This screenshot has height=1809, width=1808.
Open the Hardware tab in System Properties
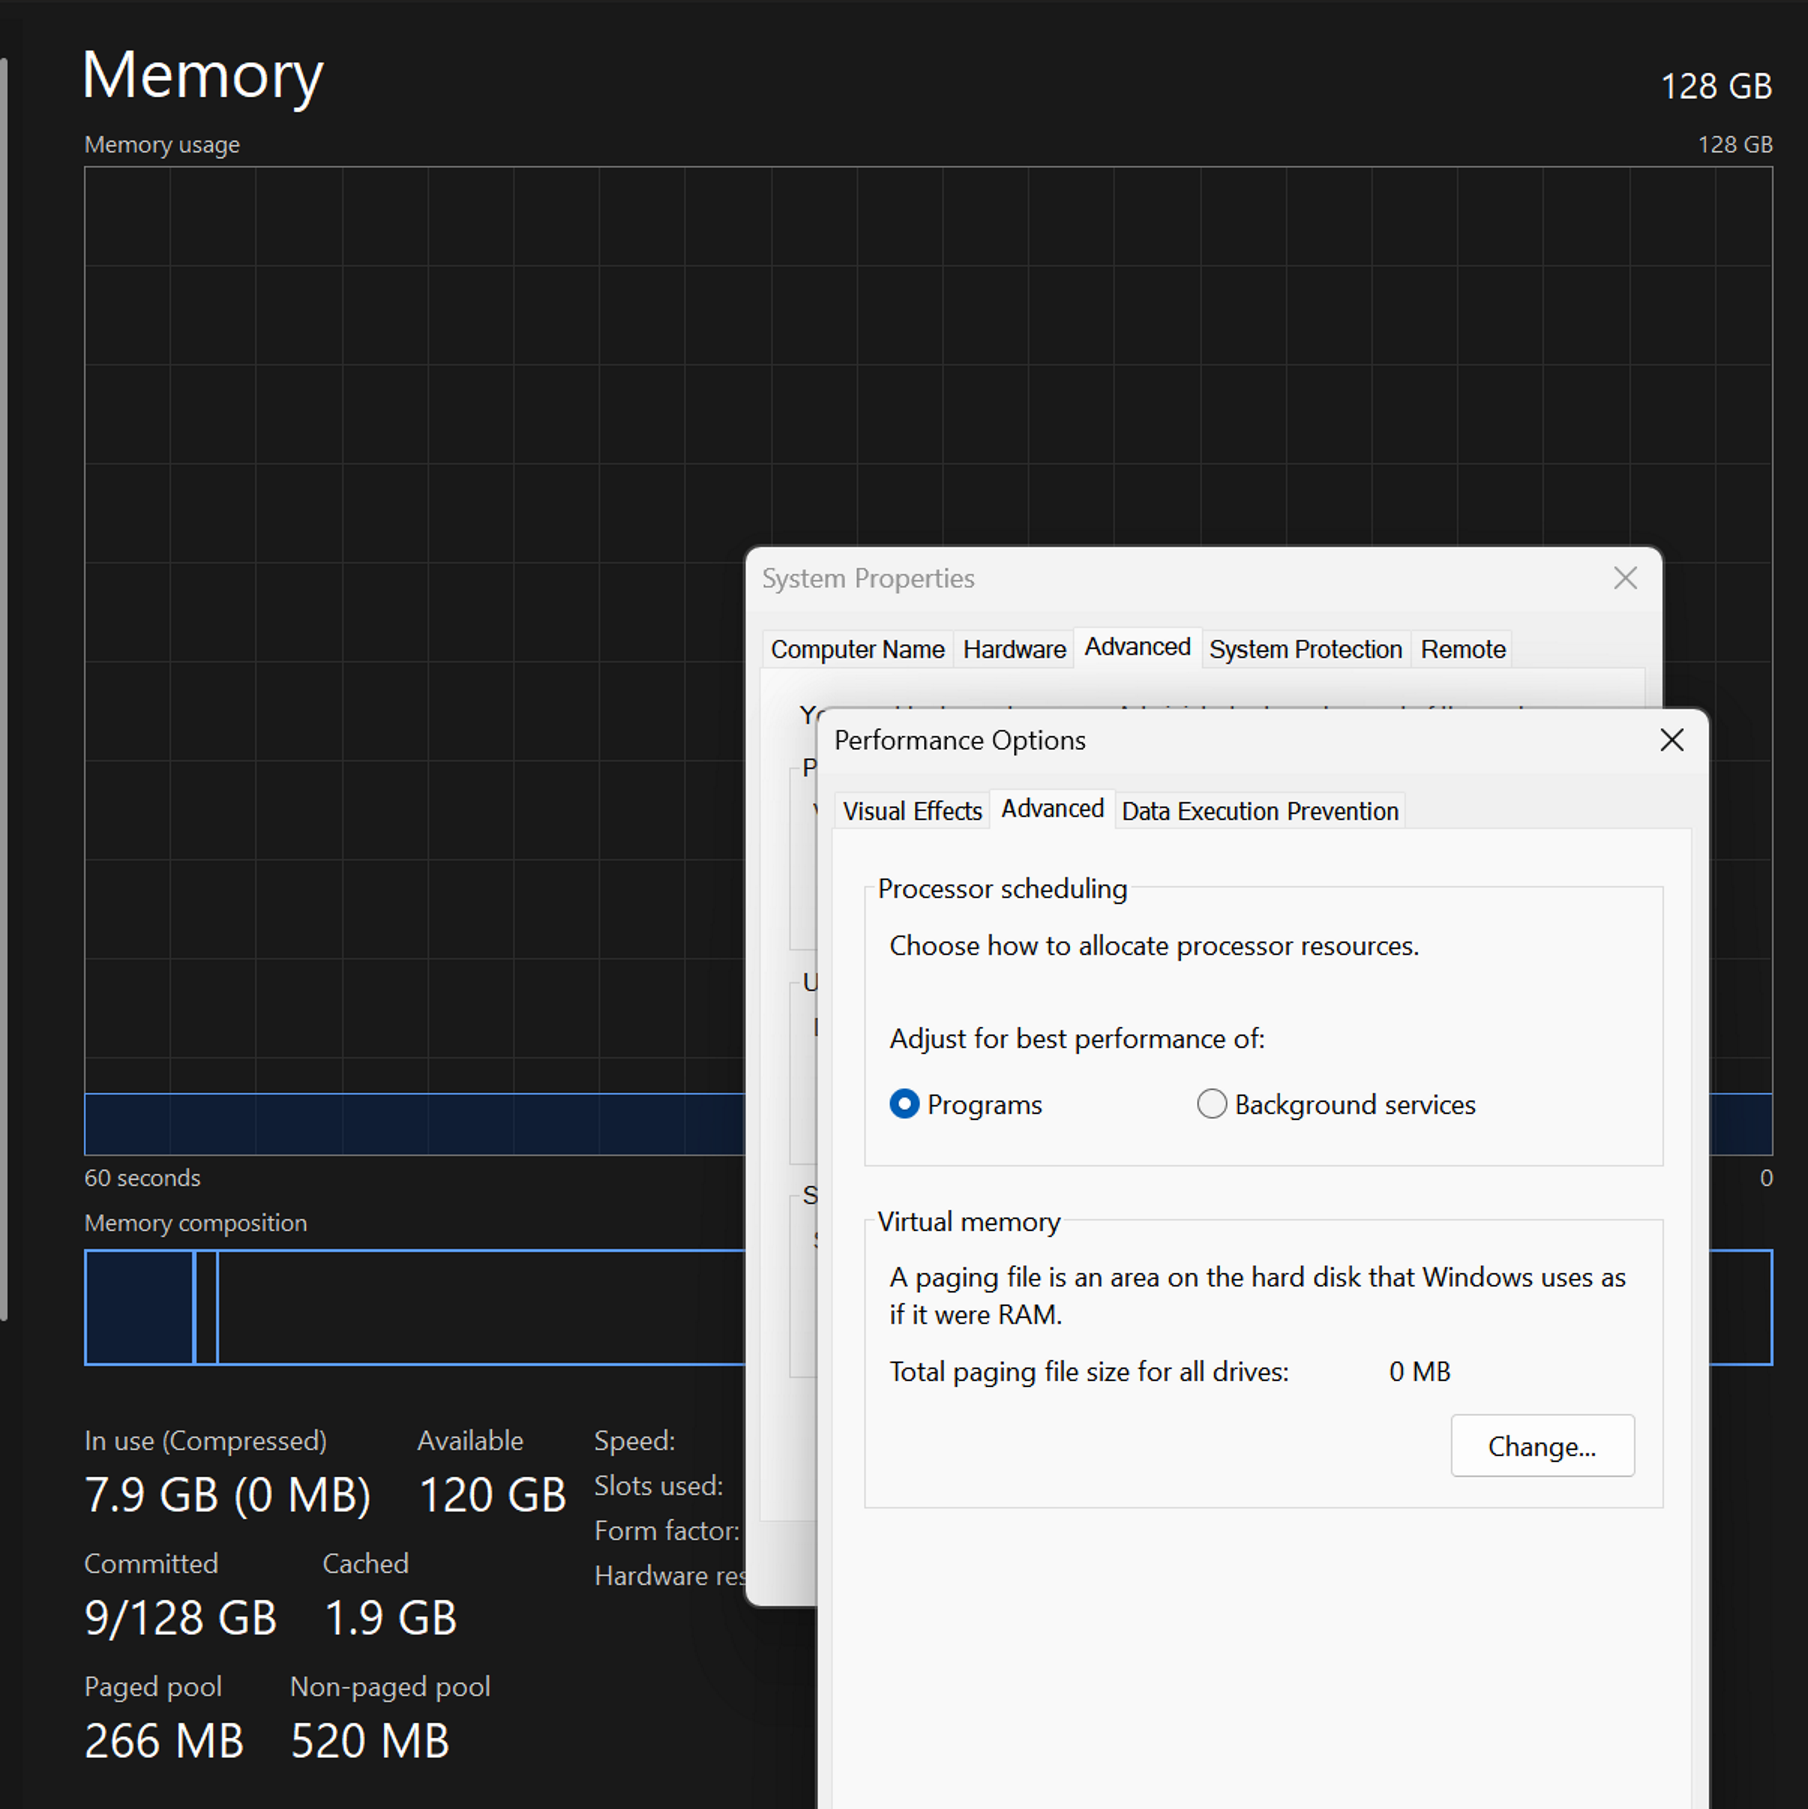[x=1014, y=649]
